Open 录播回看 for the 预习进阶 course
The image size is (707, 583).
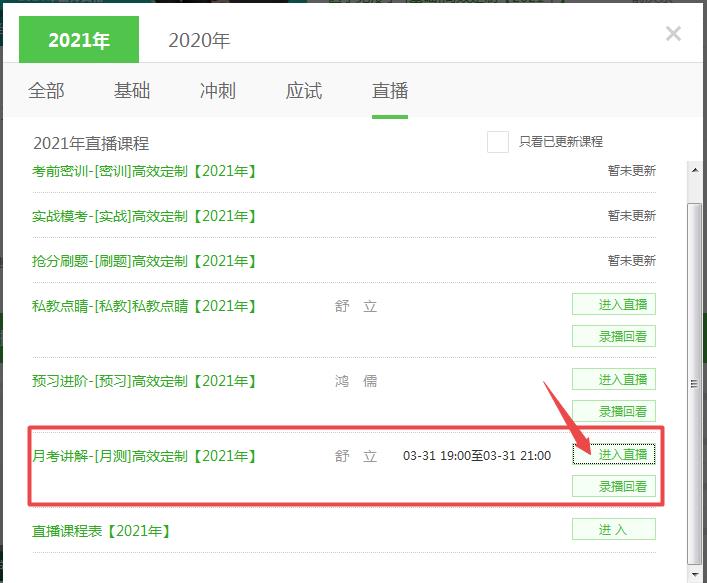[614, 411]
